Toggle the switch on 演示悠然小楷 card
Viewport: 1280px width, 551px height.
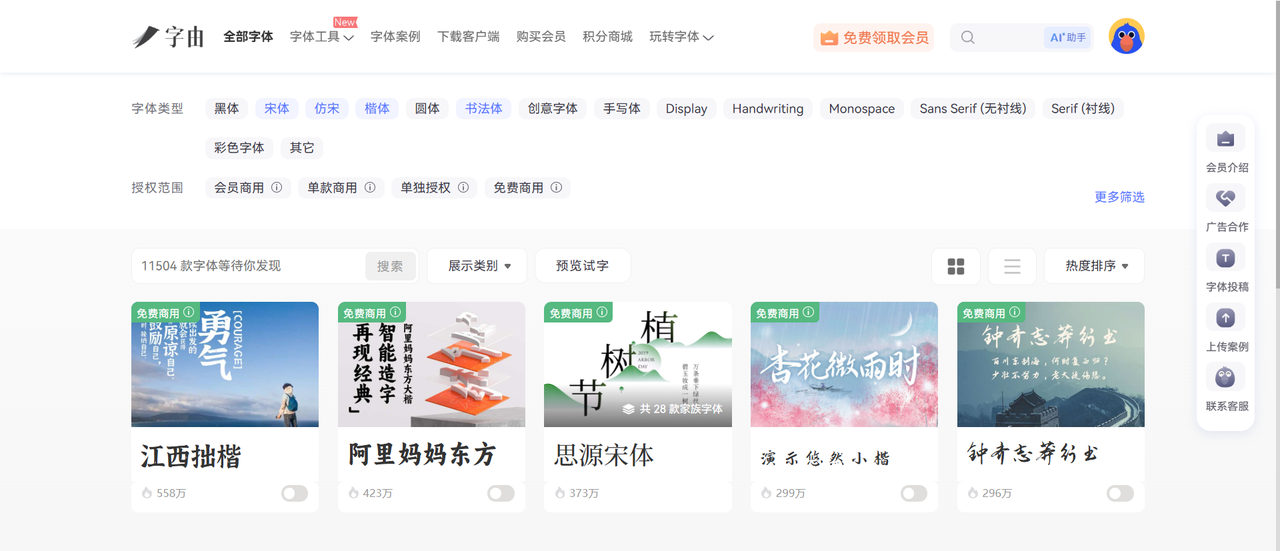914,493
